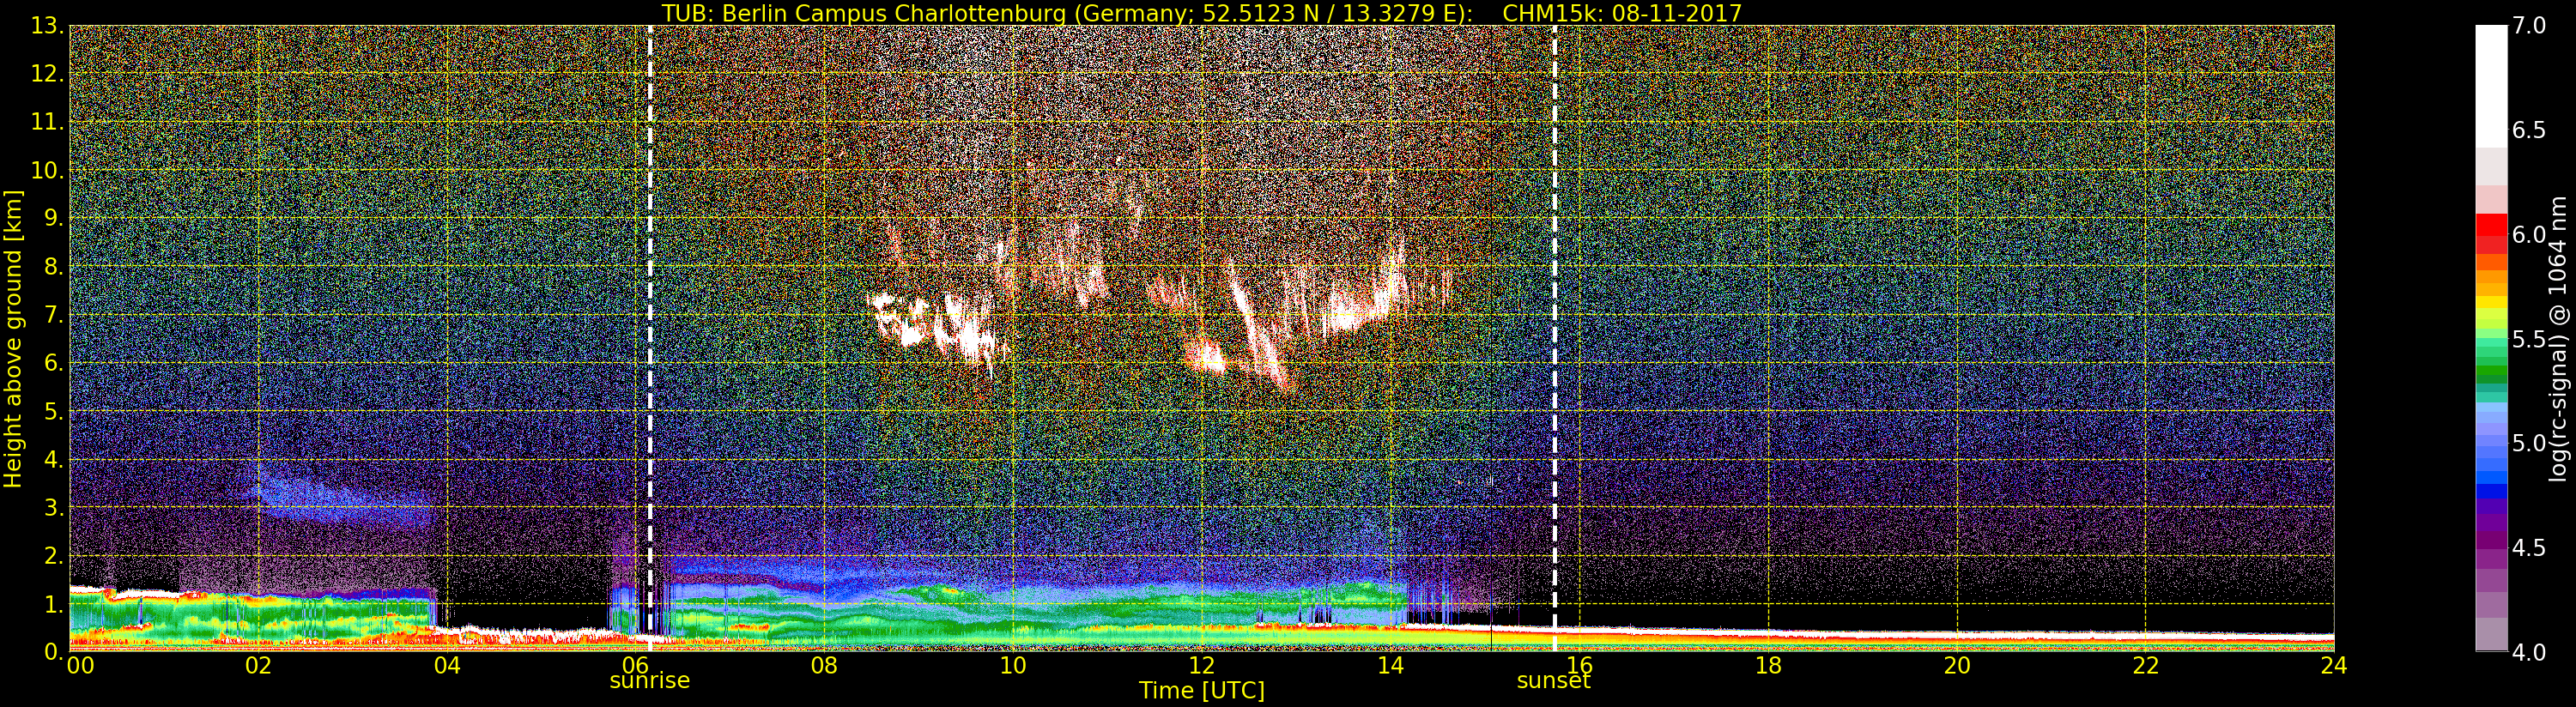This screenshot has width=2576, height=707.
Task: Click the 'sunset' label below the axis
Action: point(1553,681)
